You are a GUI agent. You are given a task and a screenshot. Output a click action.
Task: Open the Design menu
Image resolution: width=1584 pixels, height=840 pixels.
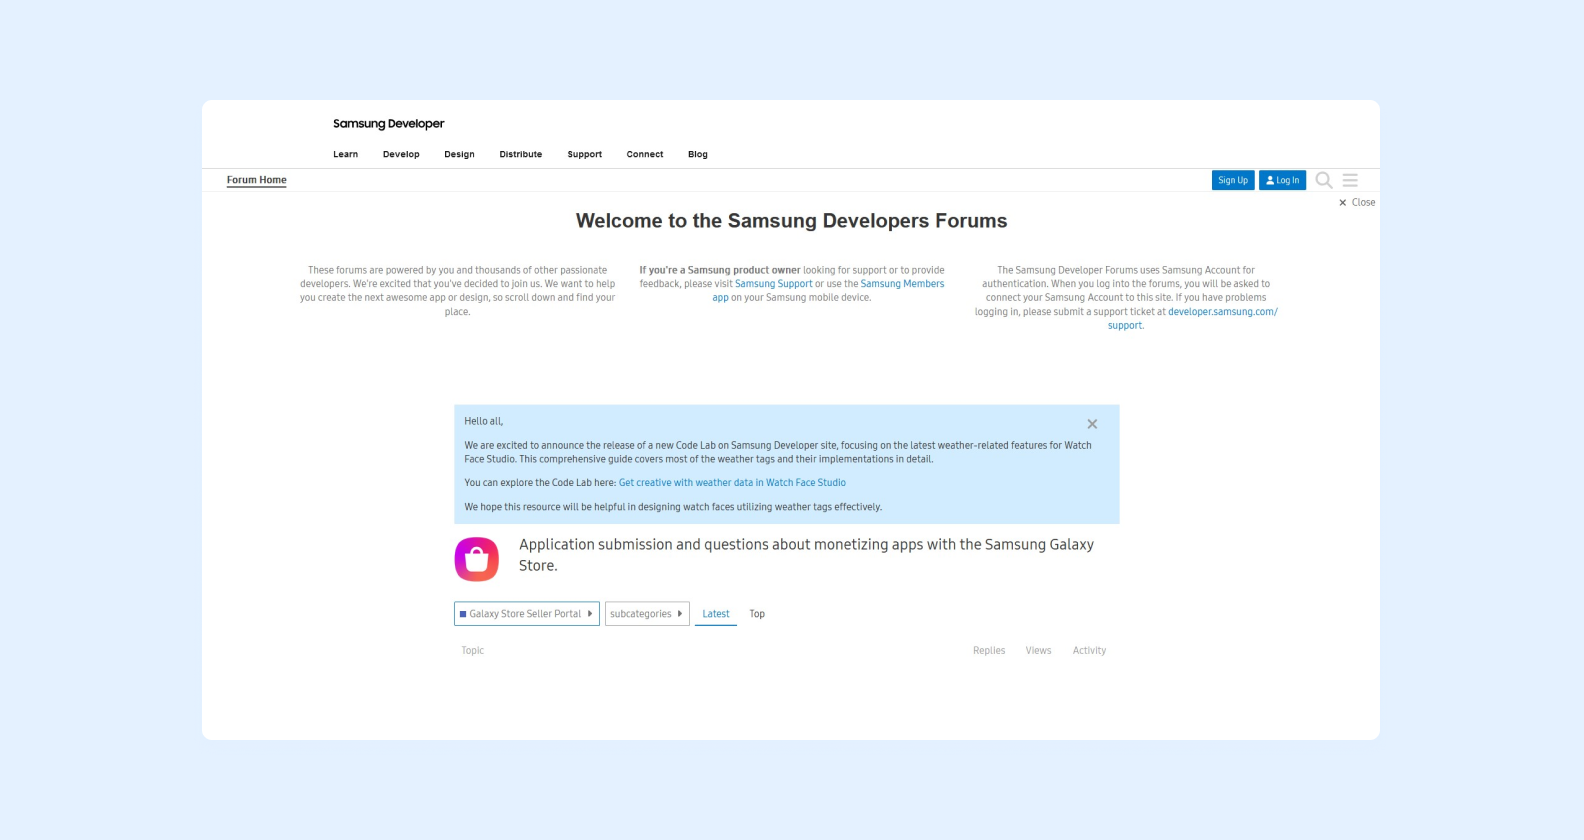pos(459,154)
